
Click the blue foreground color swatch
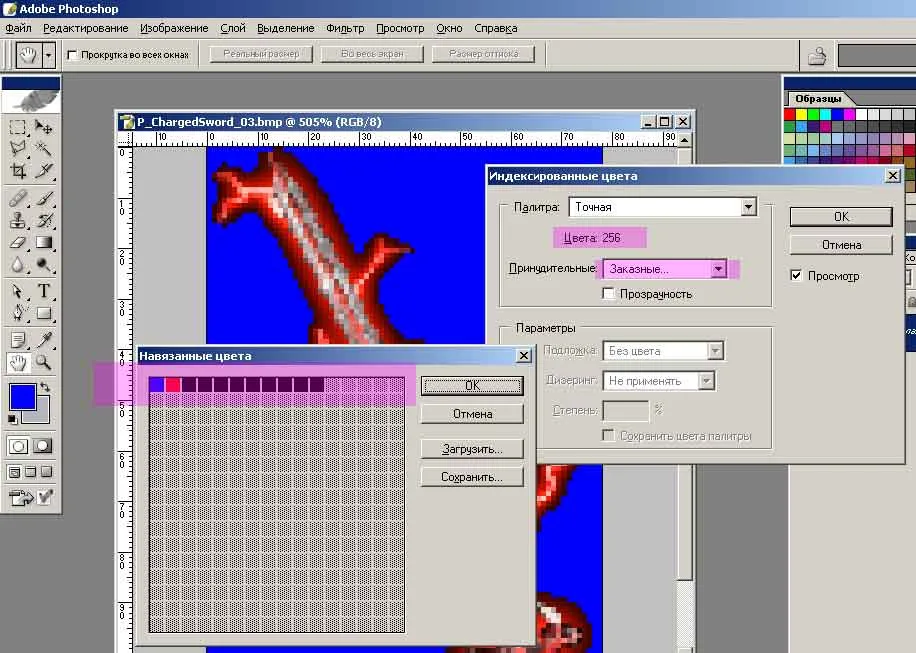point(21,395)
